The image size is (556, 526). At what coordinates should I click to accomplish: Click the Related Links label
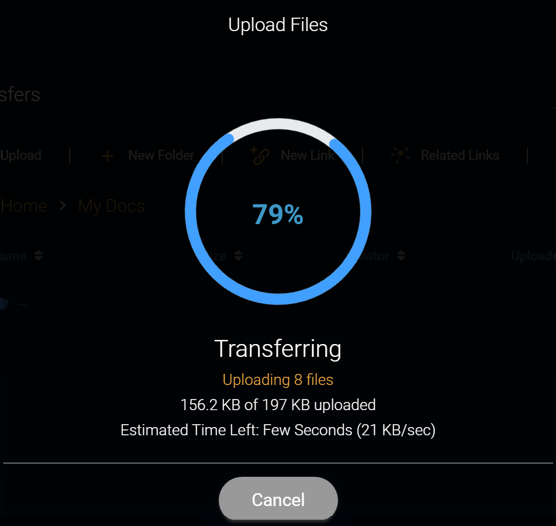tap(460, 155)
